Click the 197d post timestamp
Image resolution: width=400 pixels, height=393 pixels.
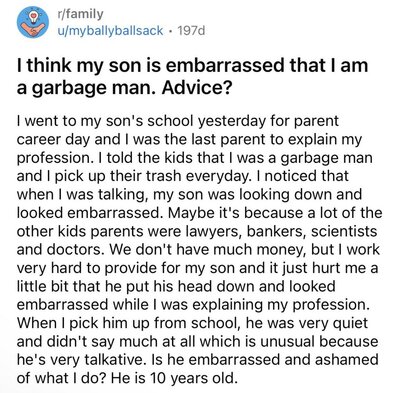(192, 31)
